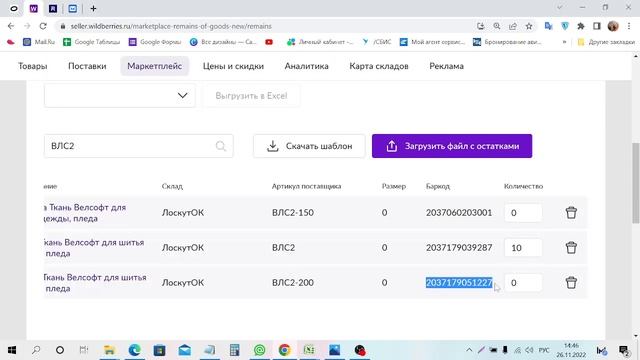Click the quantity field showing 10
The height and width of the screenshot is (360, 640).
[523, 247]
